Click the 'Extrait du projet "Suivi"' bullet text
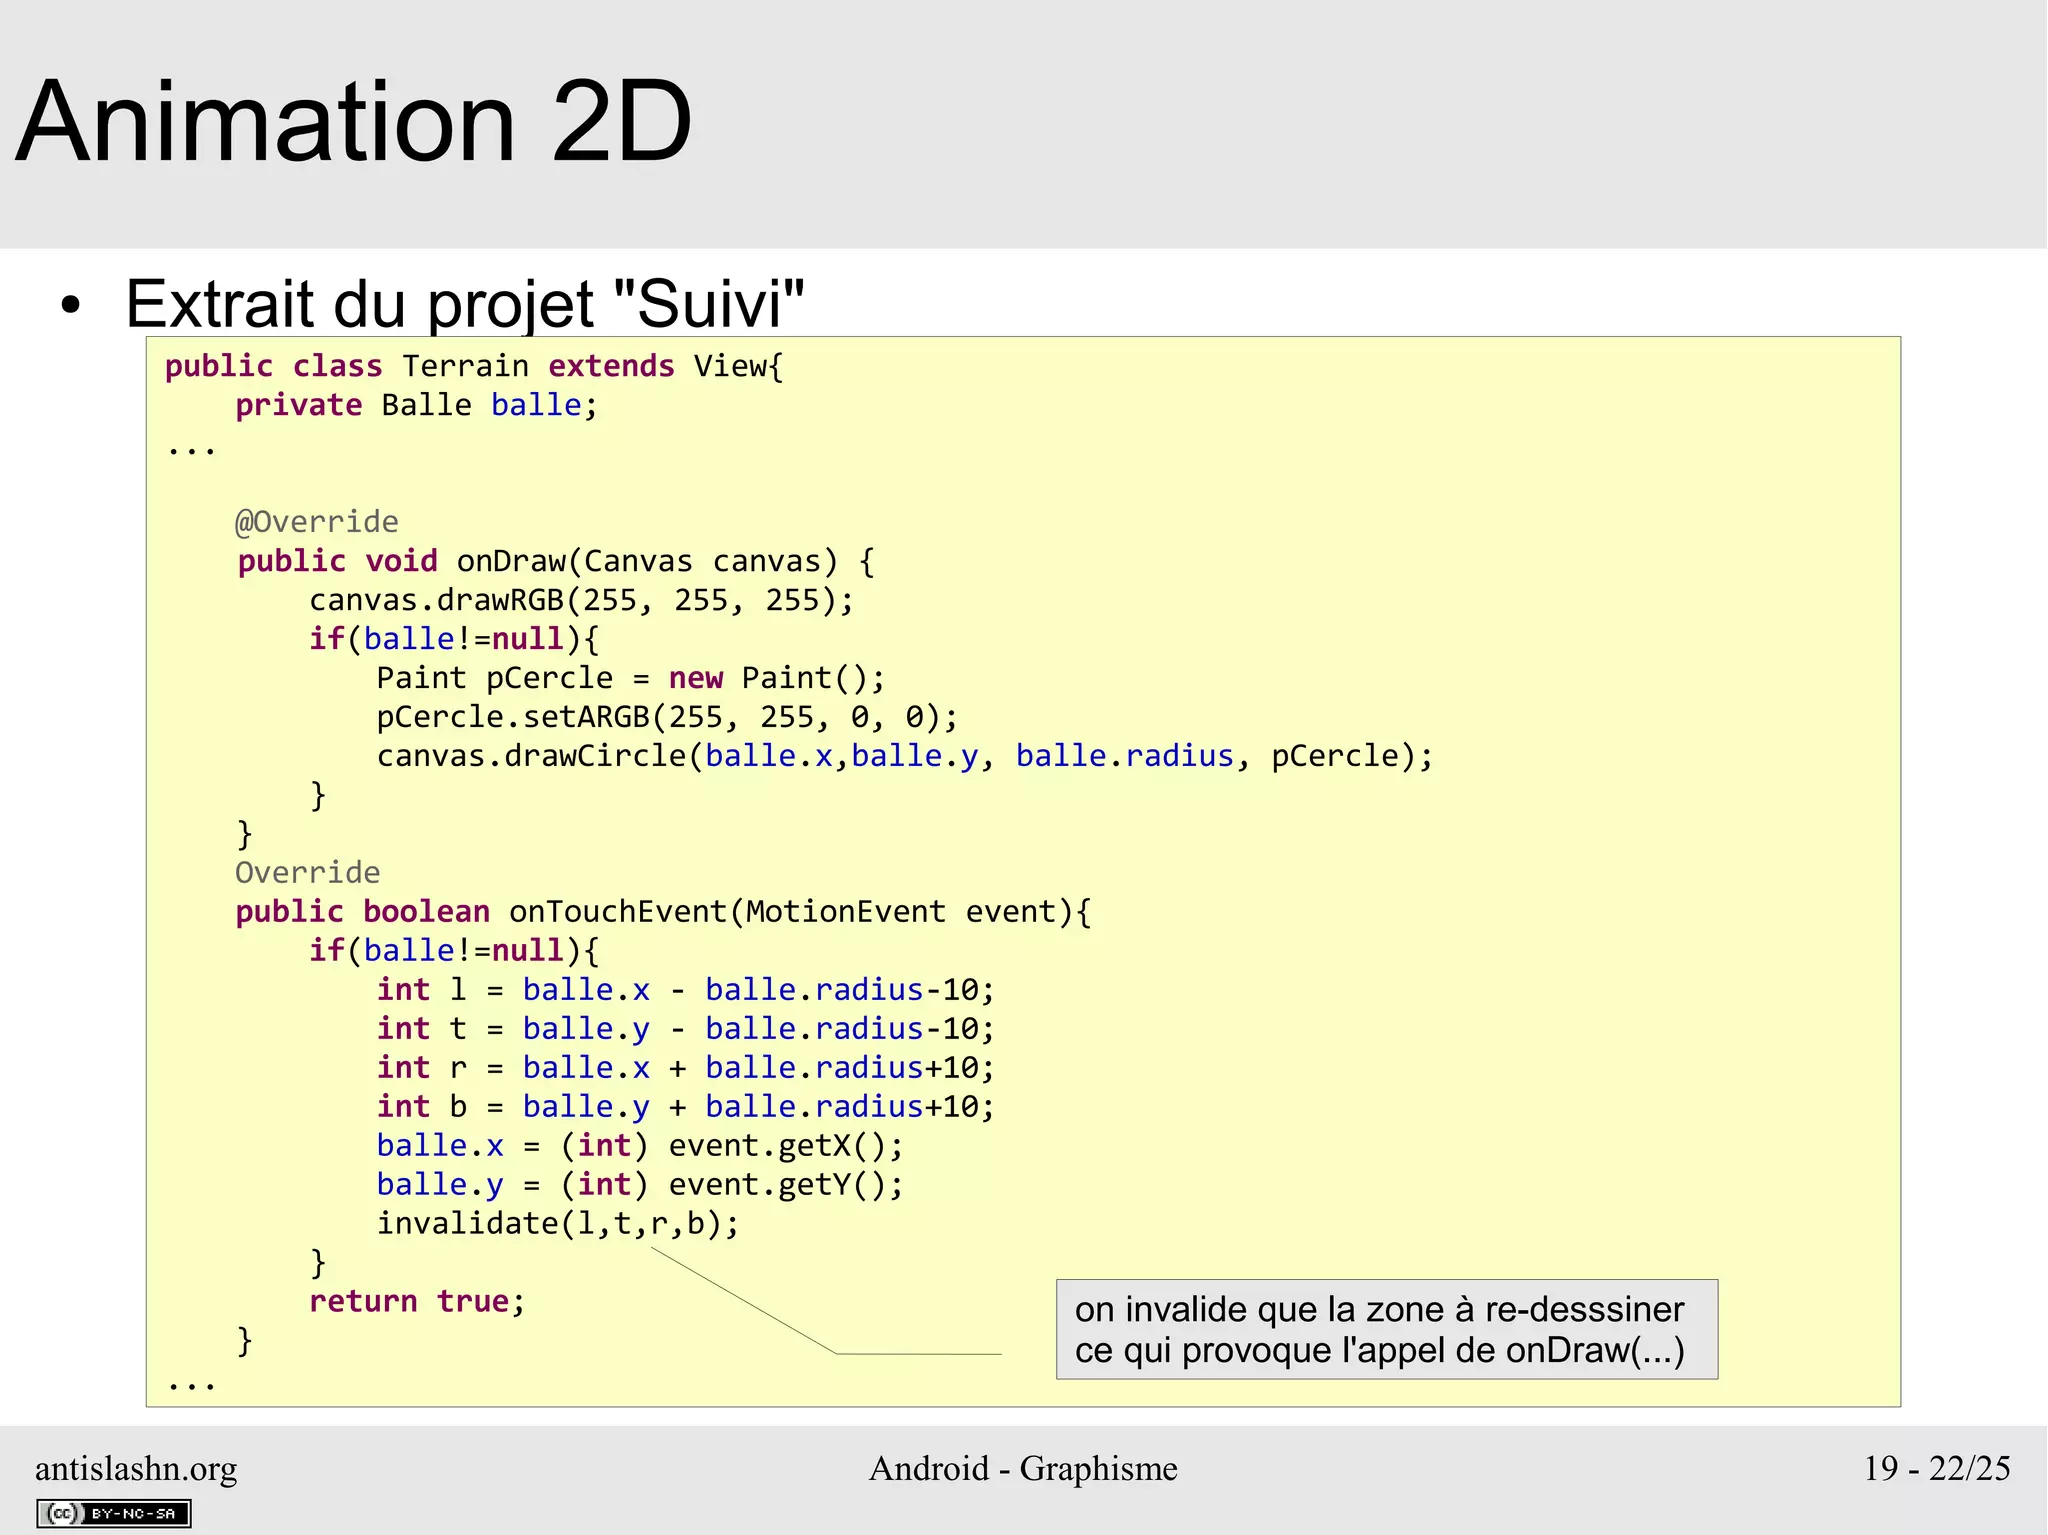 [464, 303]
